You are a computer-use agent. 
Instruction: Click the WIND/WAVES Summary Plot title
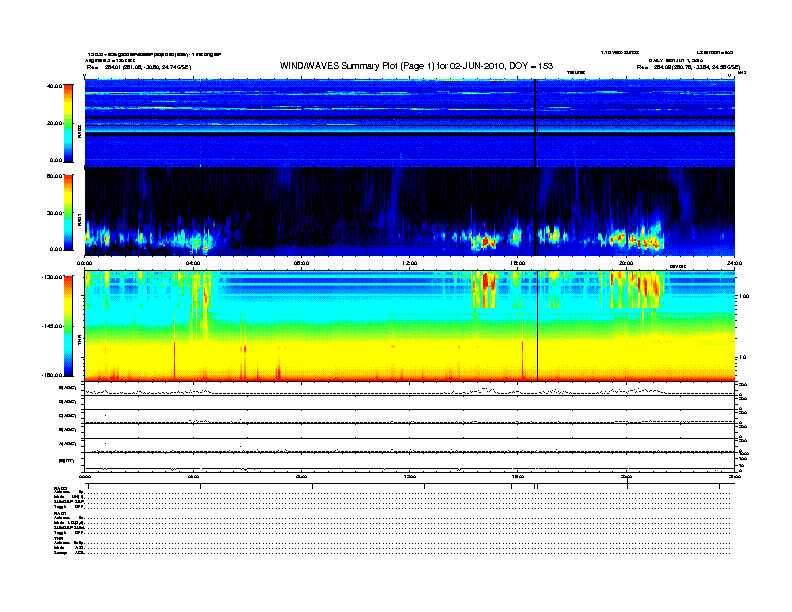(x=416, y=66)
